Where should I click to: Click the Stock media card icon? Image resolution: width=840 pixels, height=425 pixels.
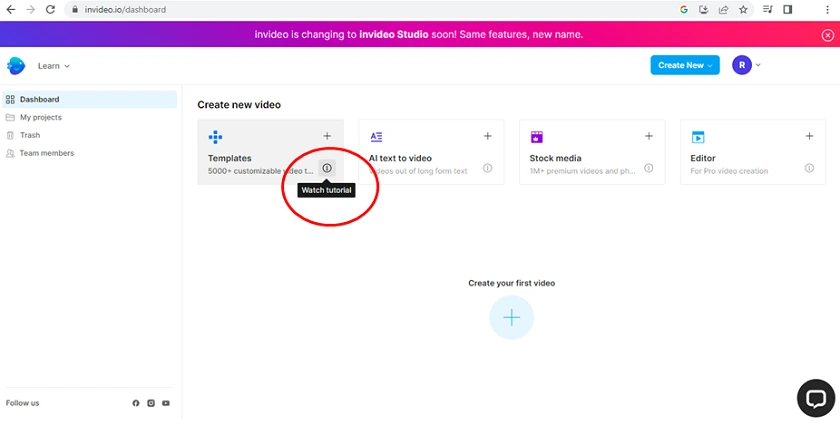pyautogui.click(x=537, y=137)
